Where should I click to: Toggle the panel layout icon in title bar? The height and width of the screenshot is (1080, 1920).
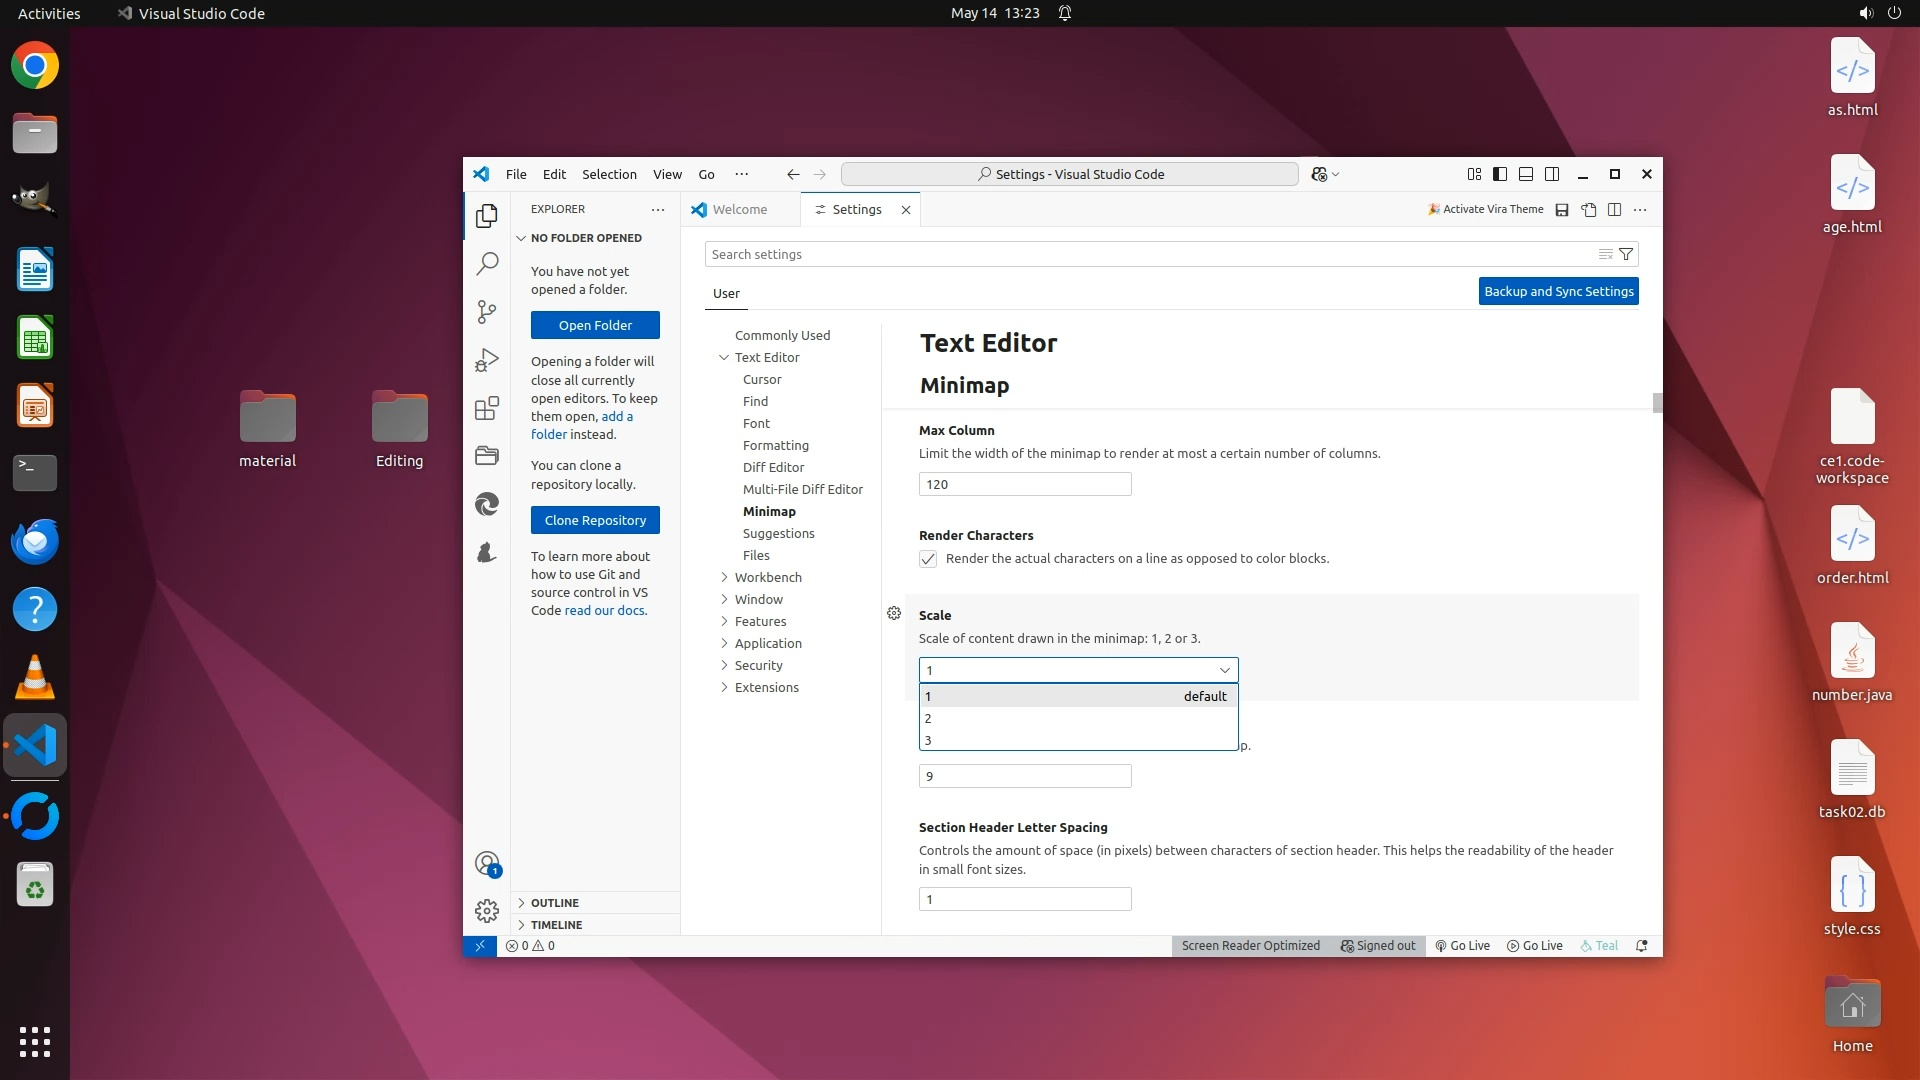pos(1526,174)
